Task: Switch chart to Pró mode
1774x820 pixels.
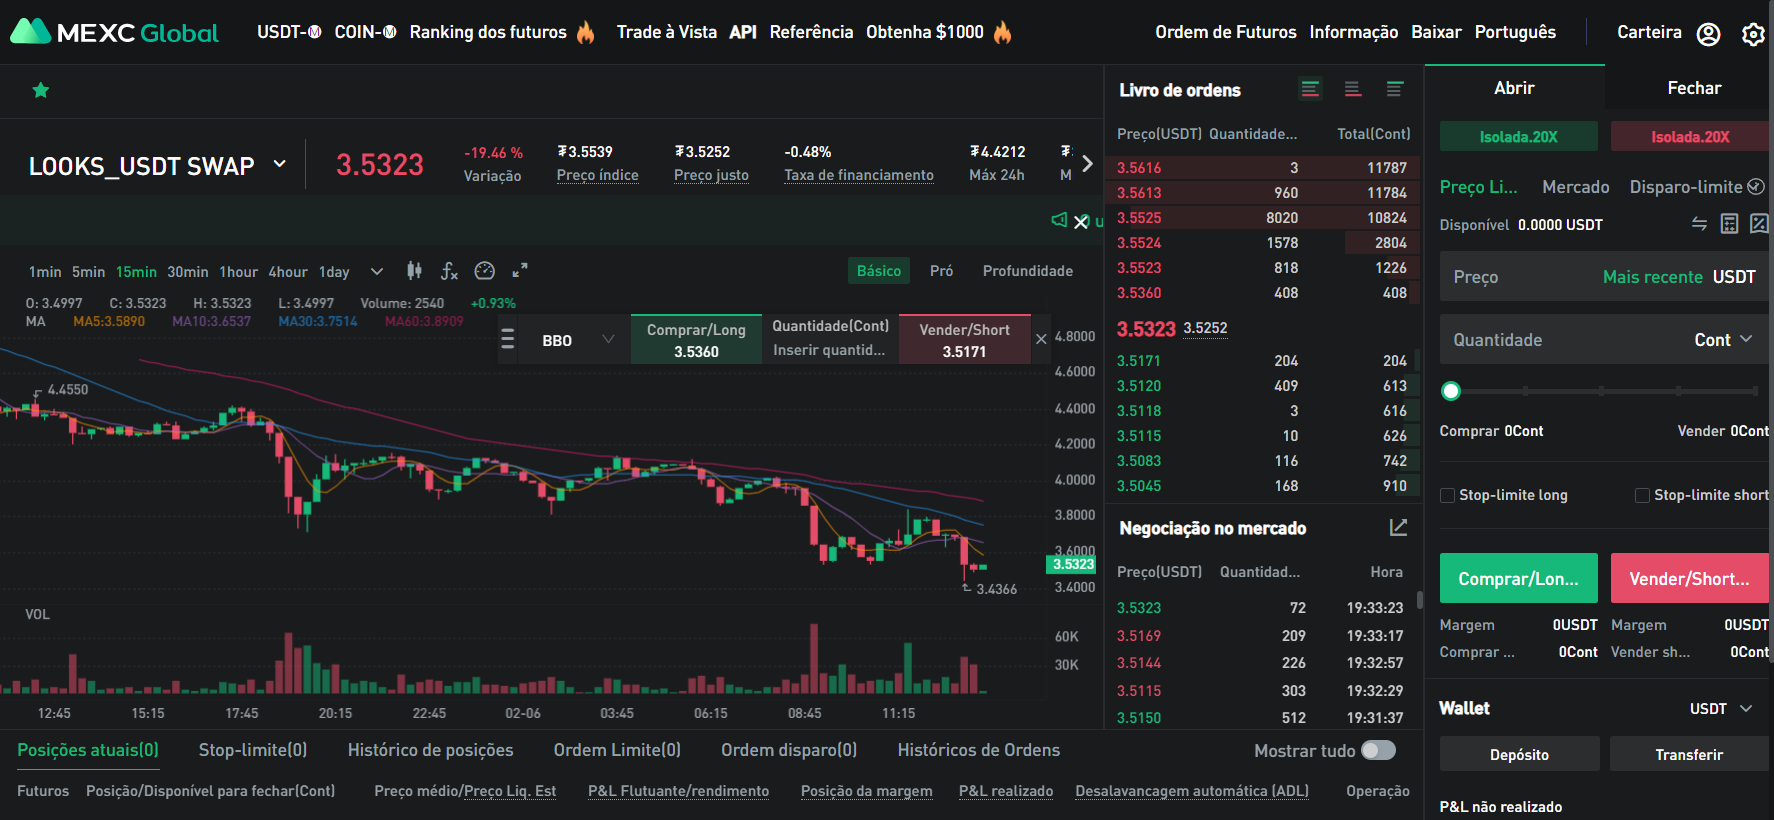Action: click(941, 271)
